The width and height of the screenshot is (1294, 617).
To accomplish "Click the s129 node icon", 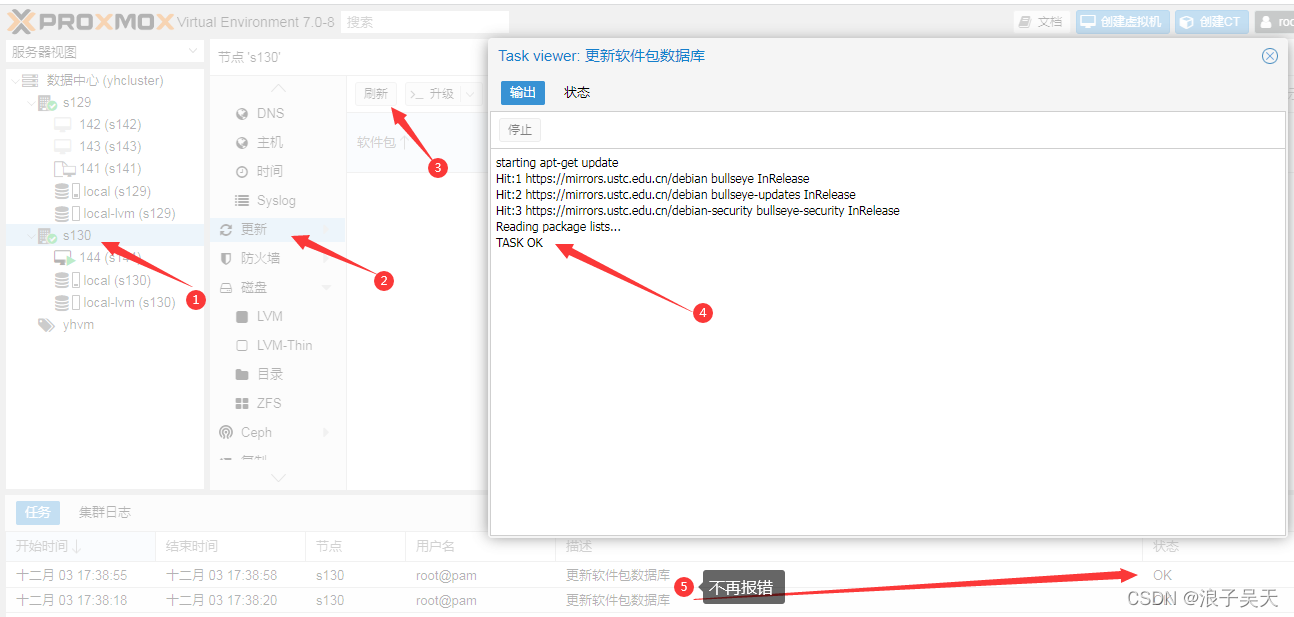I will coord(47,102).
